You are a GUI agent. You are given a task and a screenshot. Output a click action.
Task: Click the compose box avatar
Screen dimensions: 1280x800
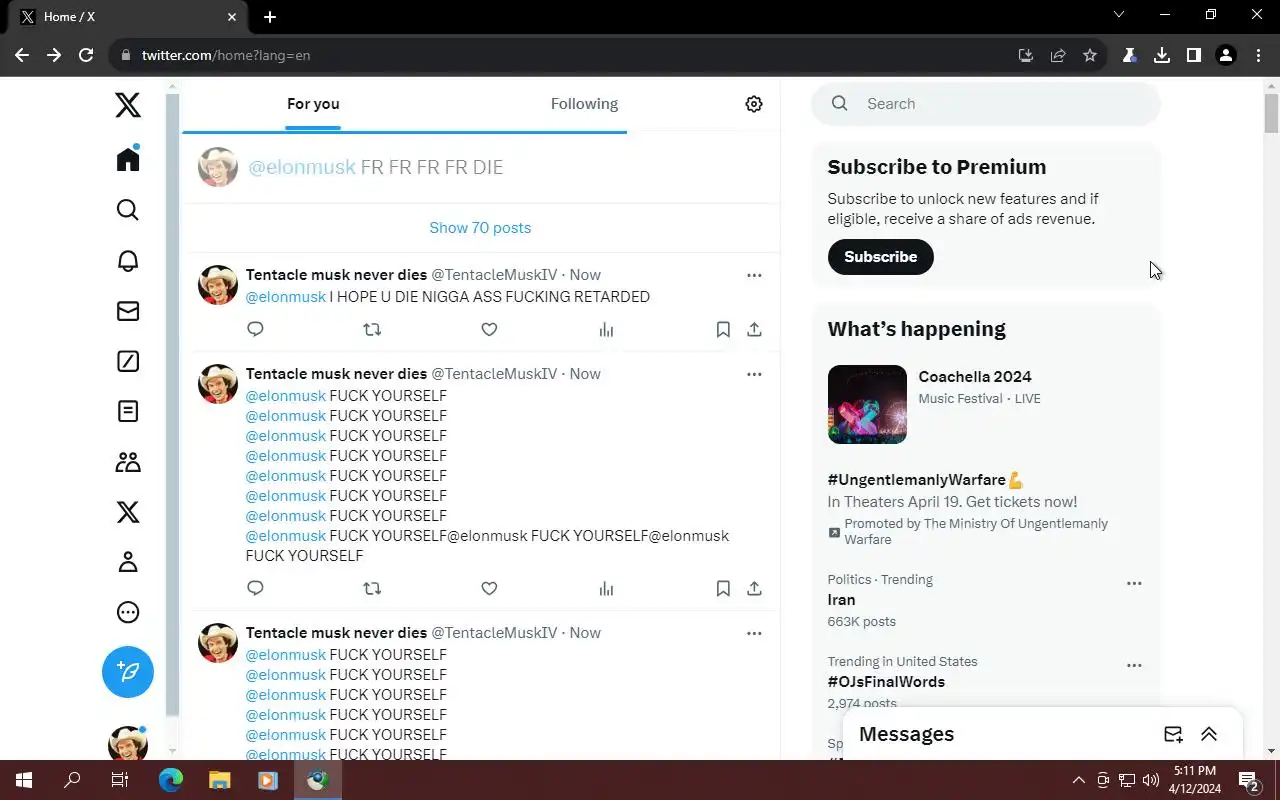click(218, 167)
